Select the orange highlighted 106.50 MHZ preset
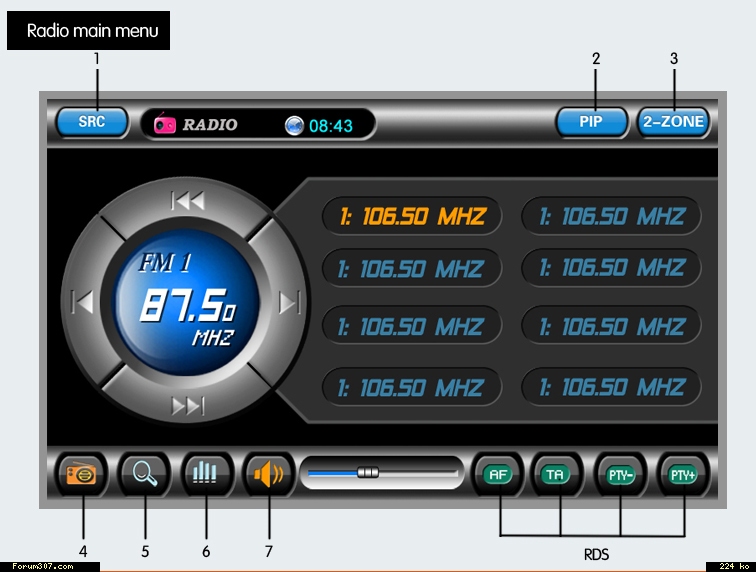 (x=411, y=216)
